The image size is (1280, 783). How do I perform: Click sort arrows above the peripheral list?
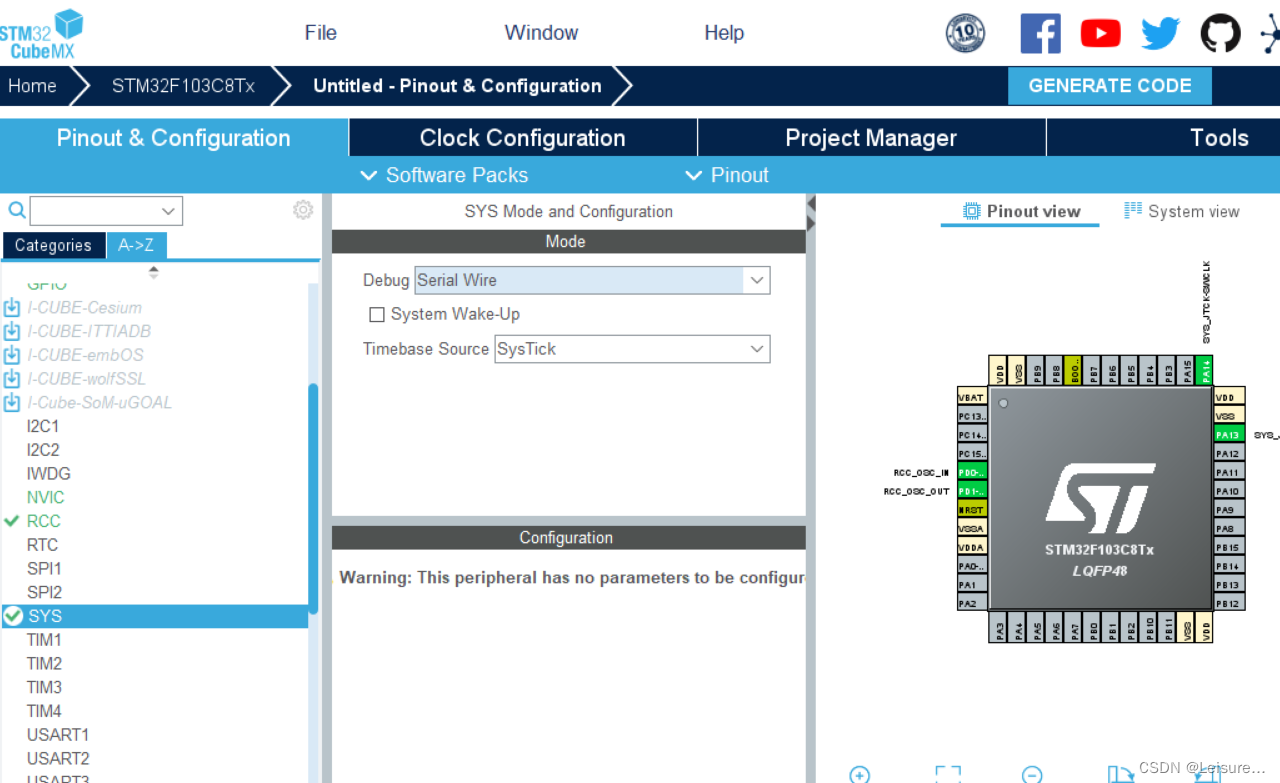tap(153, 271)
